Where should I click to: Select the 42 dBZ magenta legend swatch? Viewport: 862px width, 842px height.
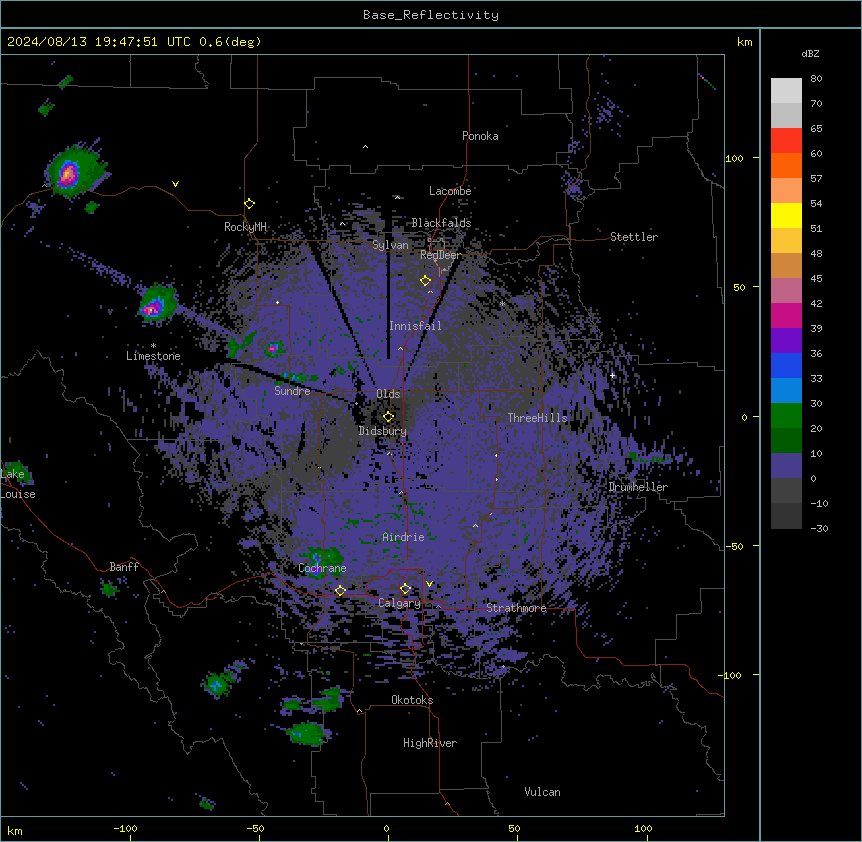coord(786,315)
